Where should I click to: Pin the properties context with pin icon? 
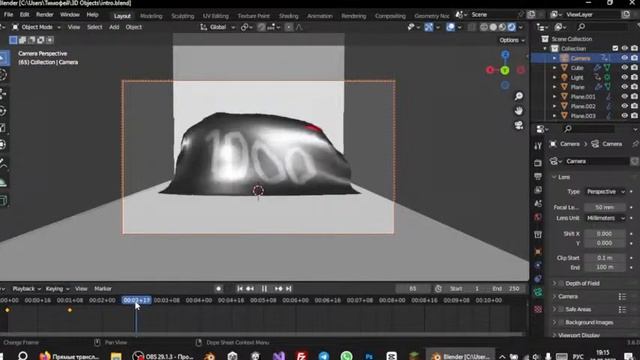[635, 144]
